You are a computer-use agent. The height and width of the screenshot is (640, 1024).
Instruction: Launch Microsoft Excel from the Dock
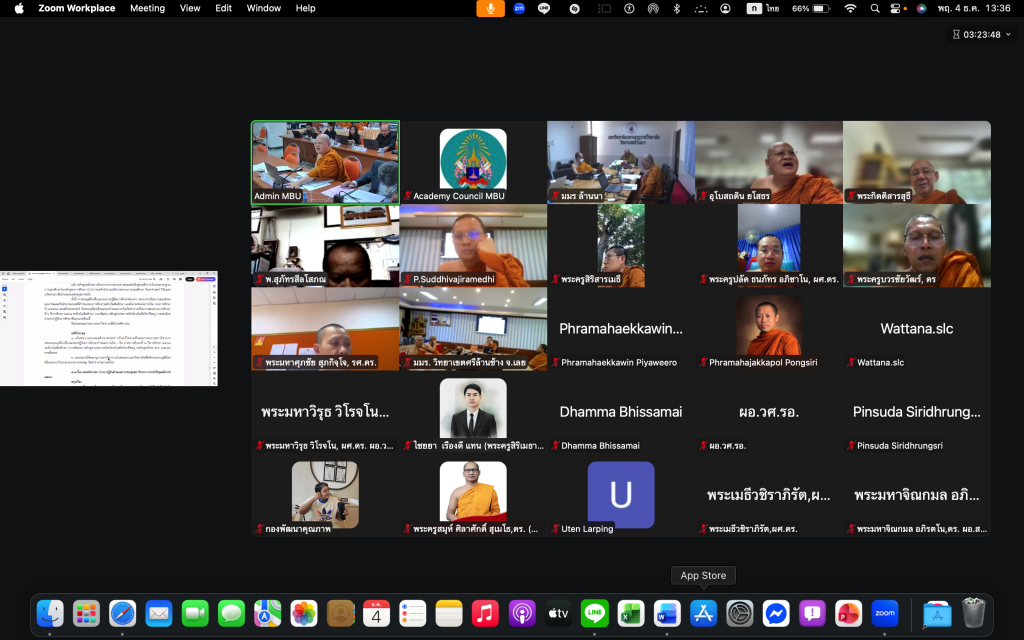click(631, 612)
